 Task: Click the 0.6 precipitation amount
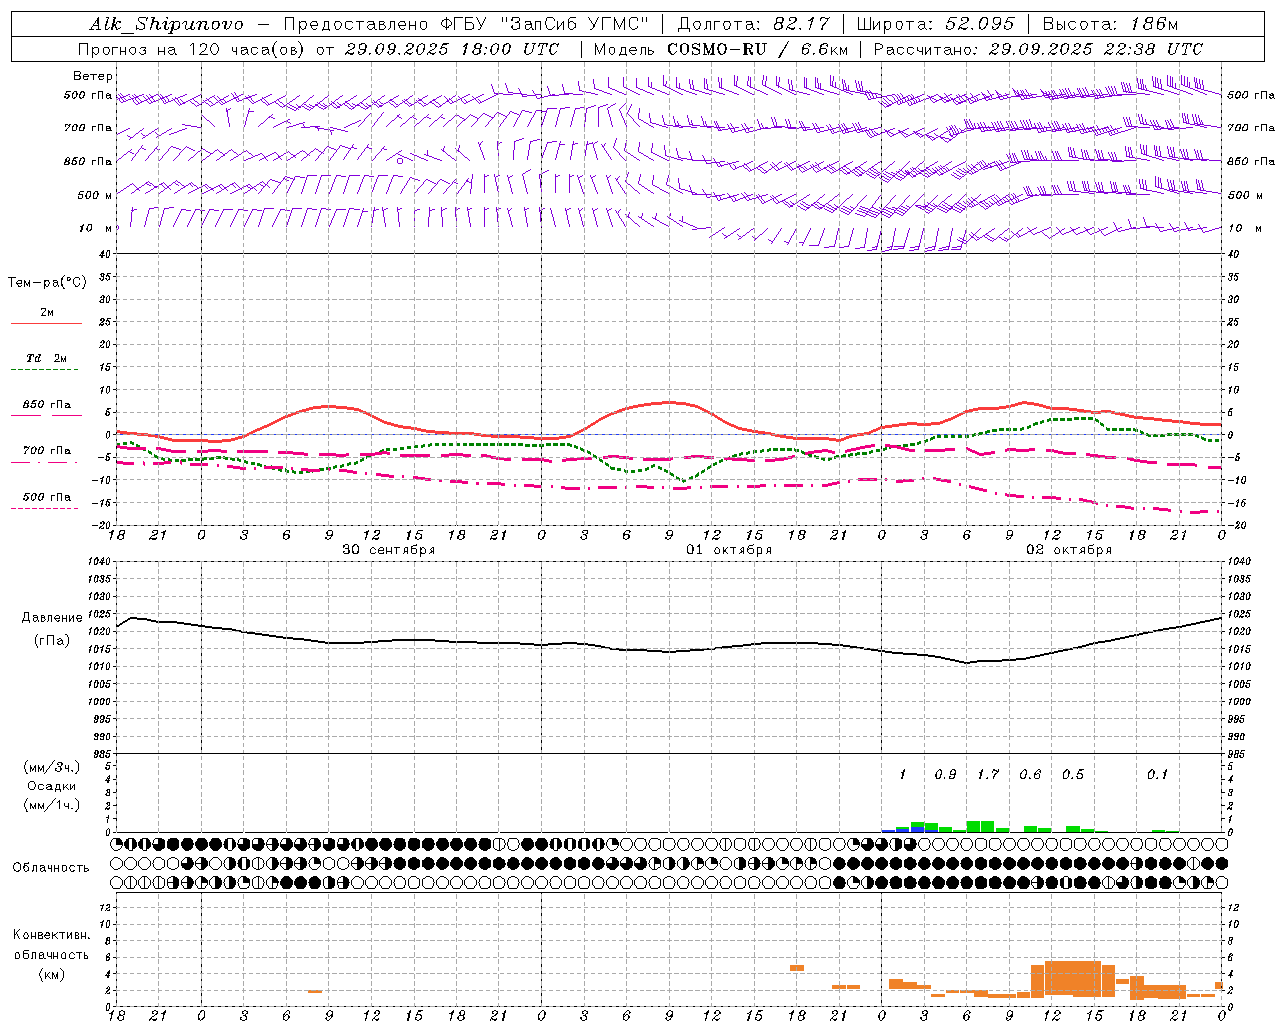pos(1030,774)
